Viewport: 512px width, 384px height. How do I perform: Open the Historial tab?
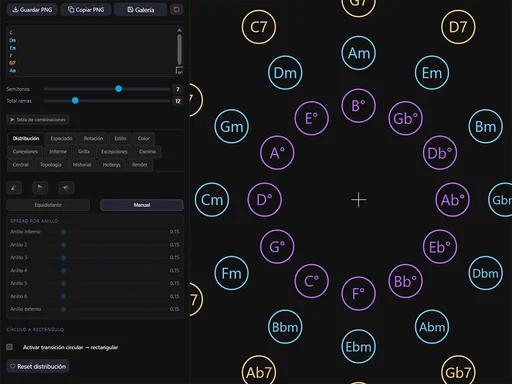82,165
